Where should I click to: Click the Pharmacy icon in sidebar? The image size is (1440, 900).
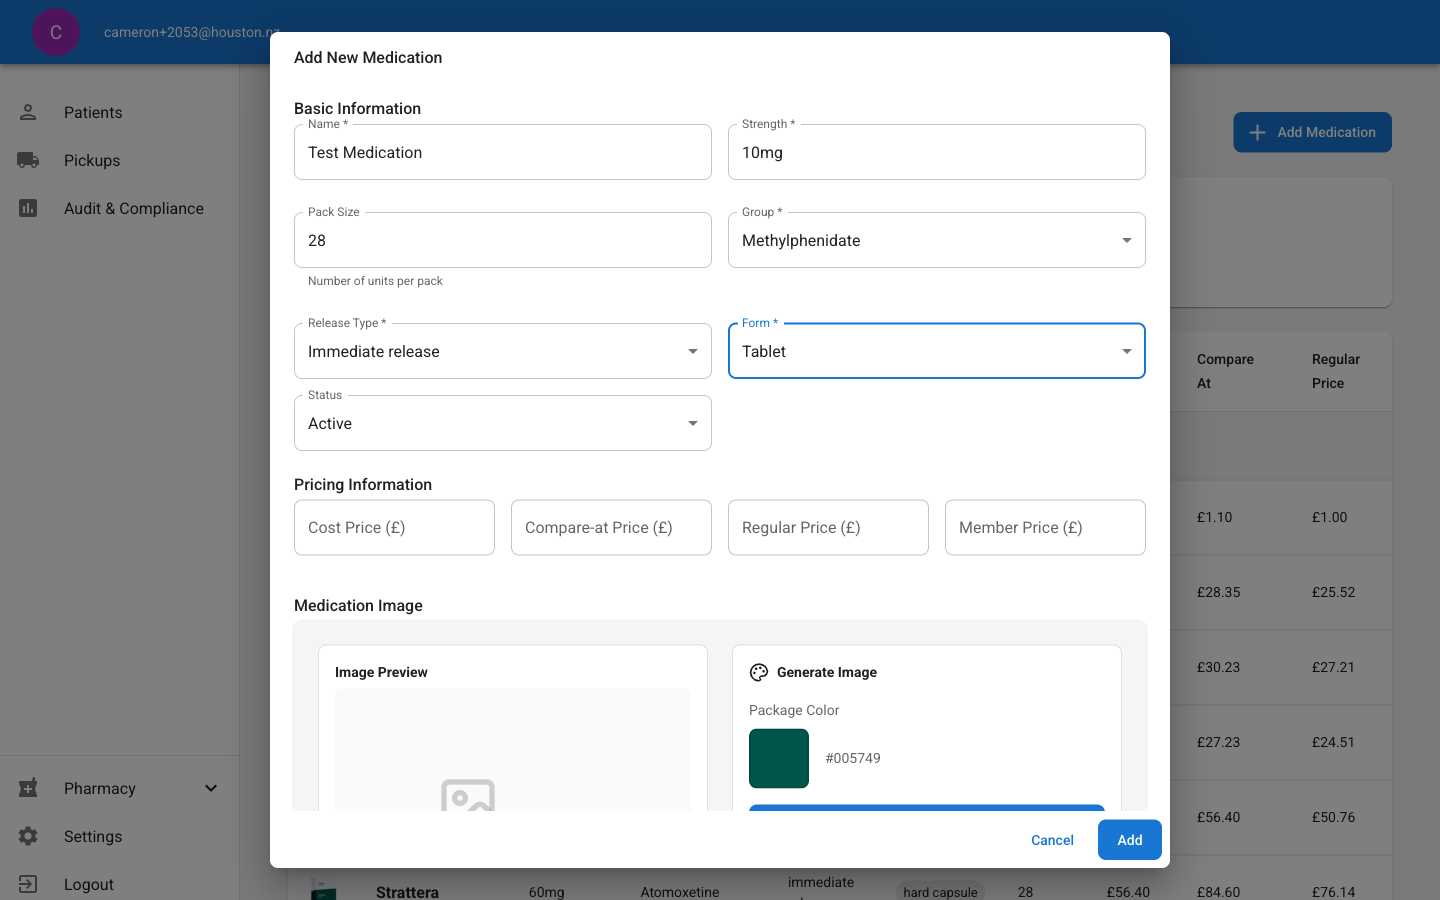28,788
